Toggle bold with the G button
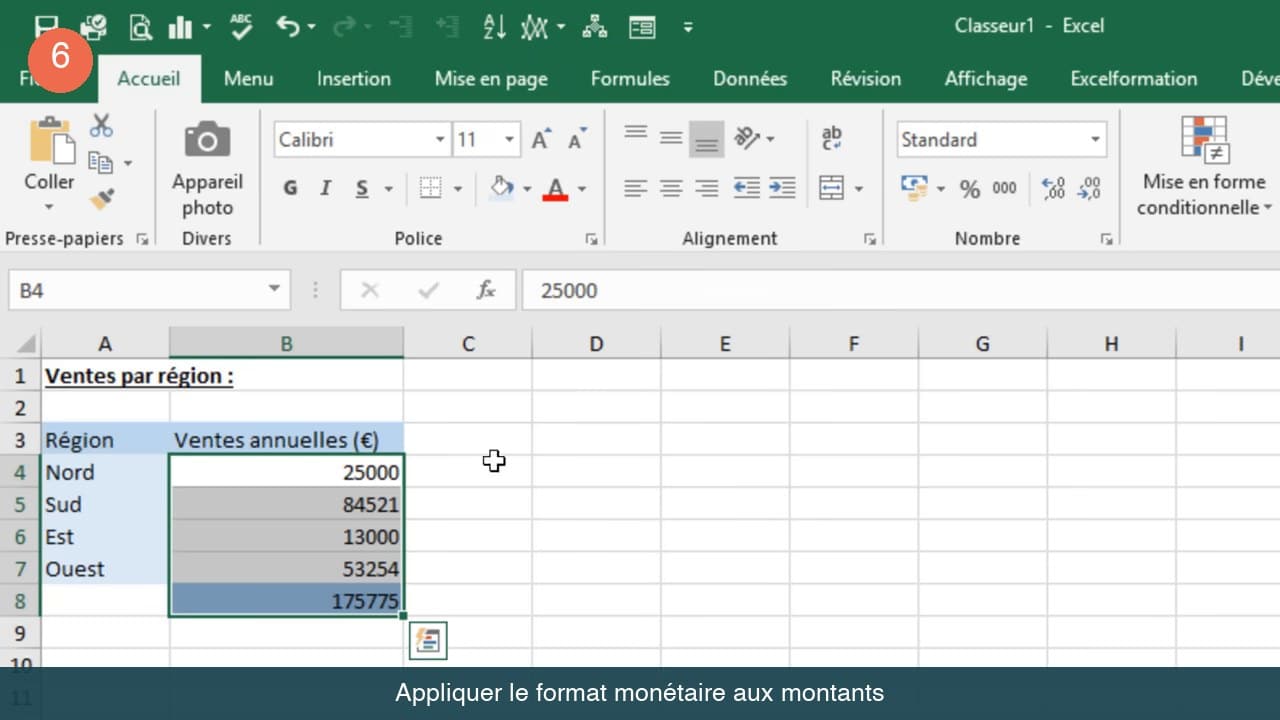1280x720 pixels. [x=290, y=188]
